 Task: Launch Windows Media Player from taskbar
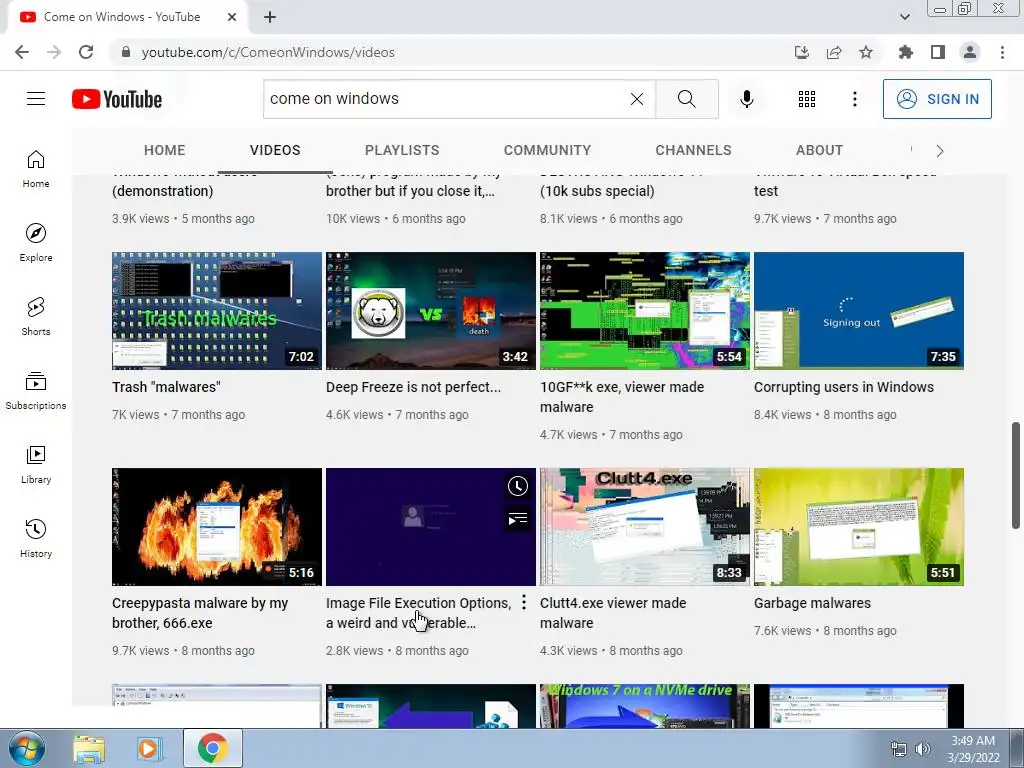148,749
